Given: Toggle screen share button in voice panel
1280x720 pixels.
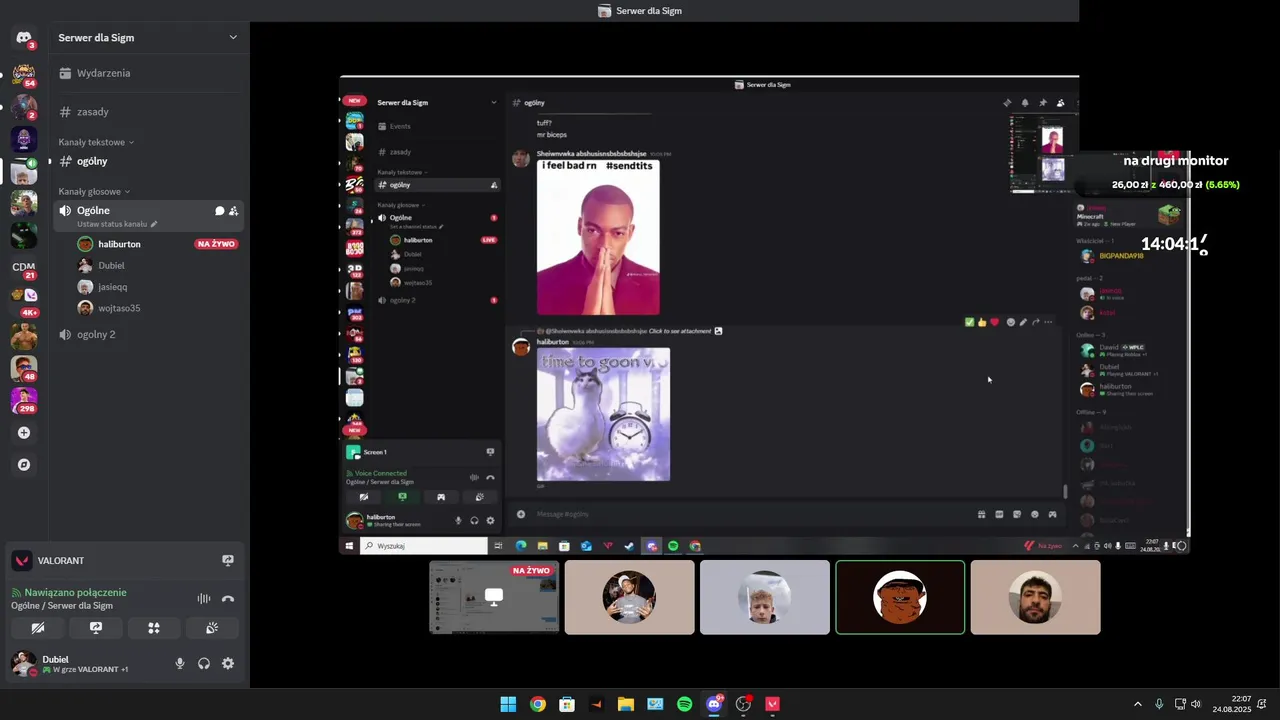Looking at the screenshot, I should [96, 628].
